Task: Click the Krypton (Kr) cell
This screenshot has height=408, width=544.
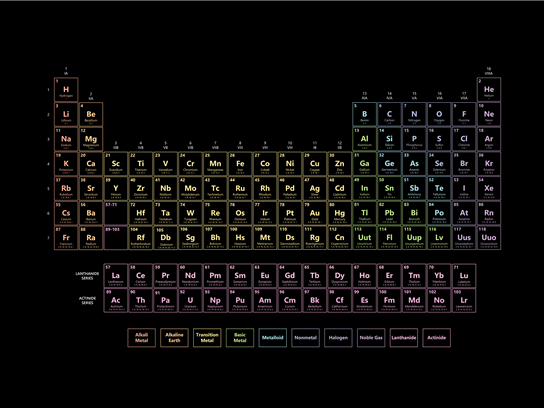Action: pyautogui.click(x=489, y=164)
